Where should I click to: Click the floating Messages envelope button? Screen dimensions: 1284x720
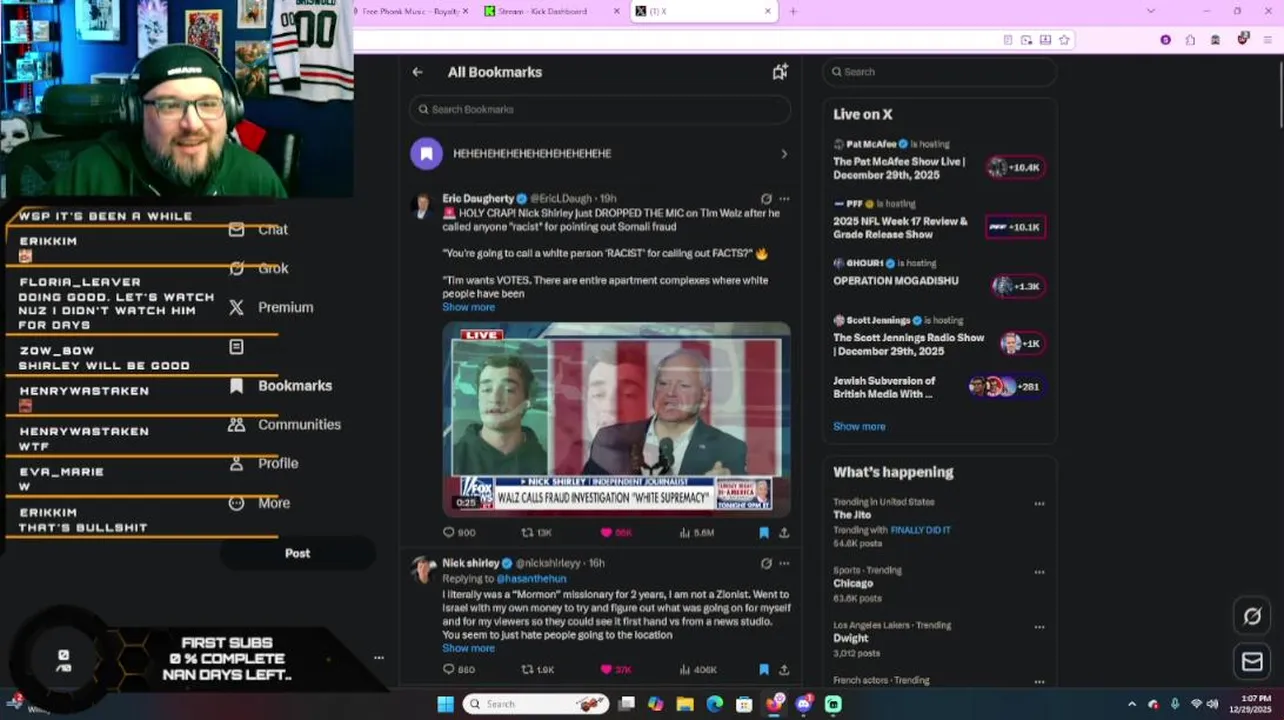point(1252,662)
